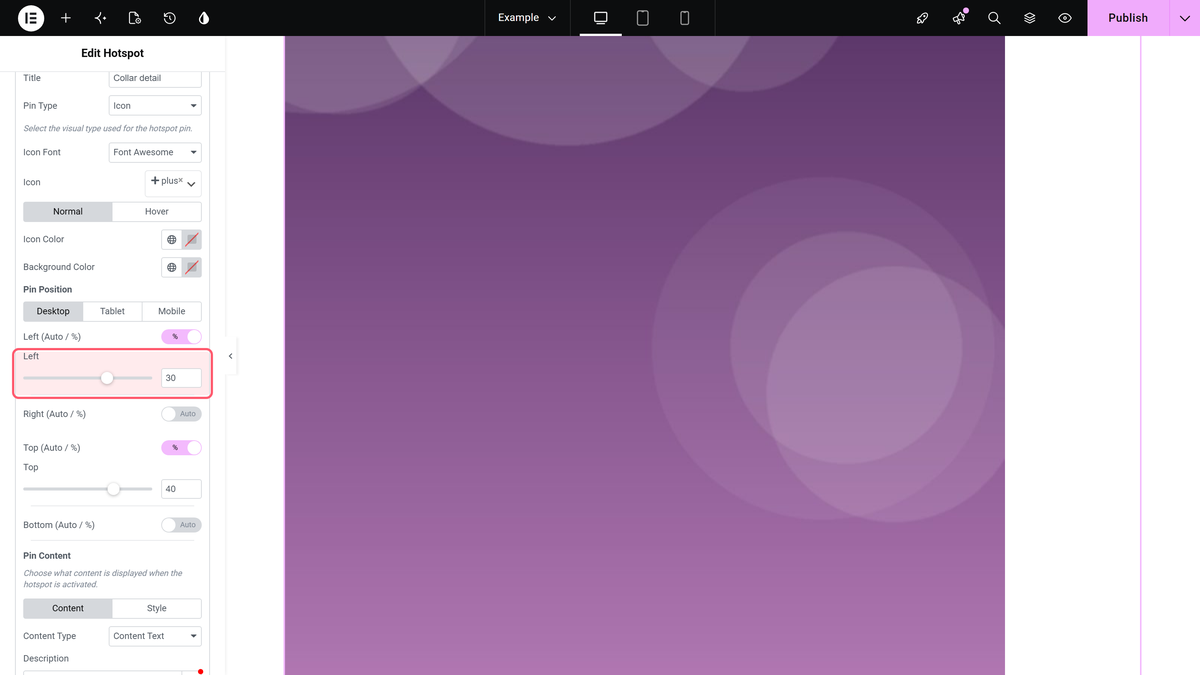The width and height of the screenshot is (1200, 675).
Task: Open the What's New megaphone icon
Action: [x=959, y=18]
